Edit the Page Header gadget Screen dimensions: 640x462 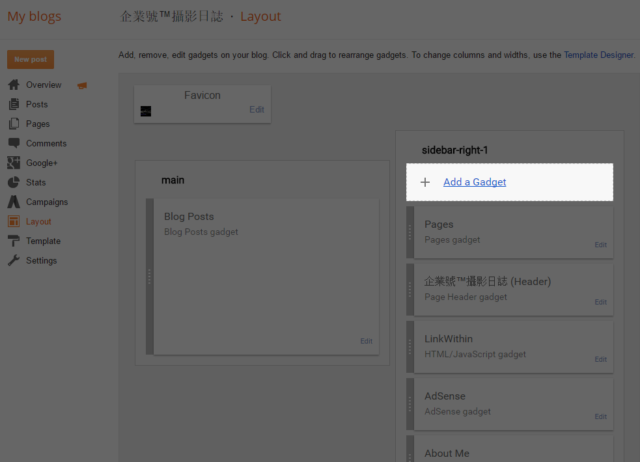(x=600, y=302)
